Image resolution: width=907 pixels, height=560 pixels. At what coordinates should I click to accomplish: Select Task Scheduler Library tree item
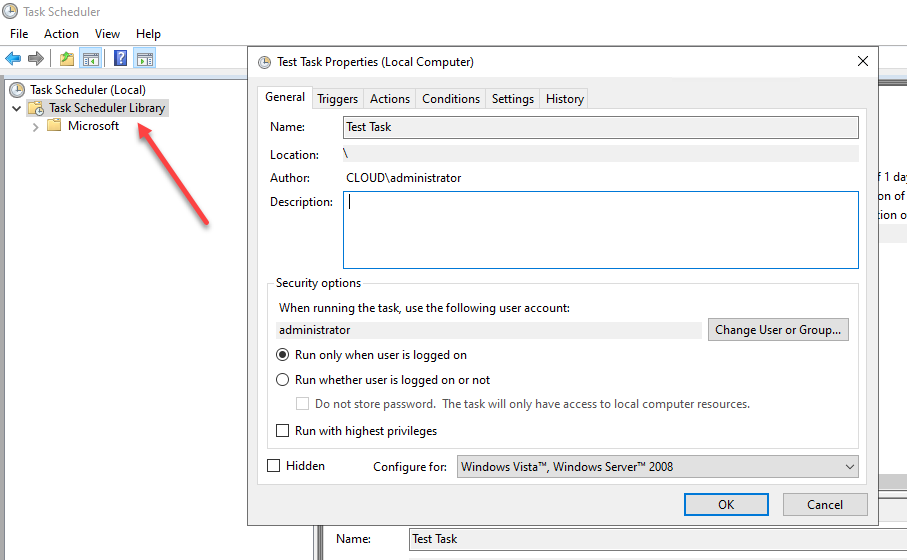tap(107, 108)
